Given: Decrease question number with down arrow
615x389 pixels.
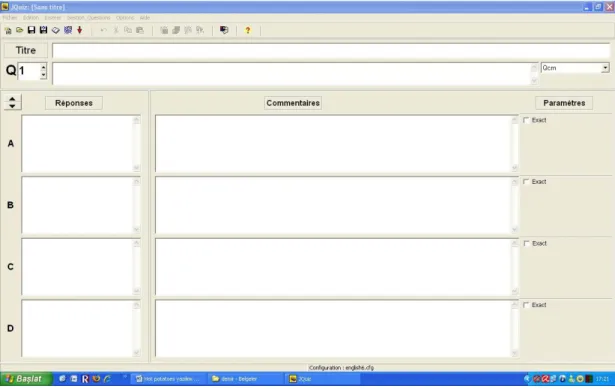Looking at the screenshot, I should [43, 75].
